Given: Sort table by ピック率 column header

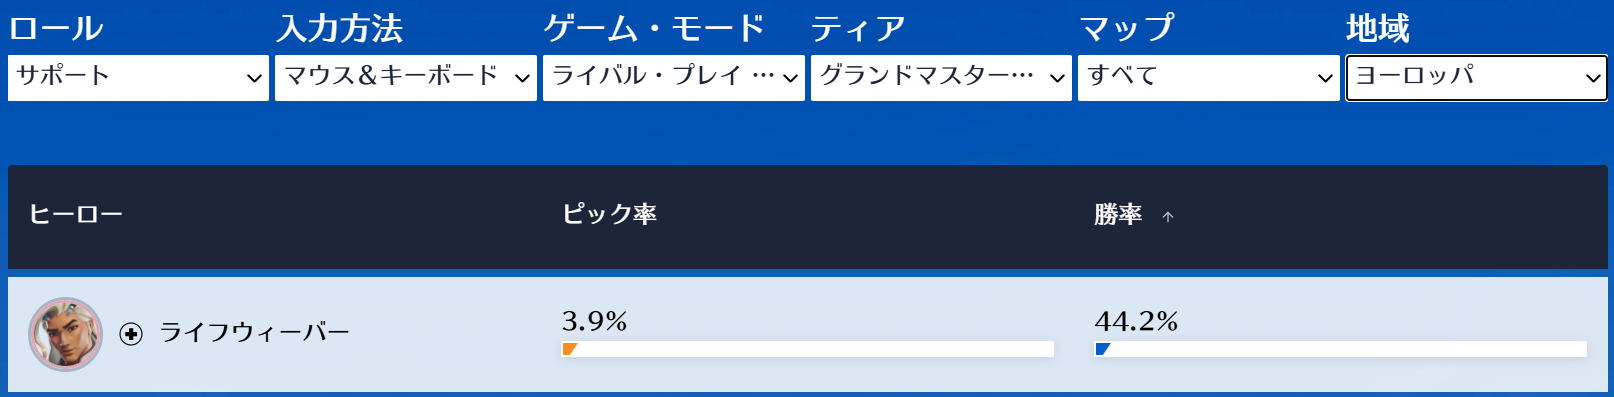Looking at the screenshot, I should [x=609, y=214].
